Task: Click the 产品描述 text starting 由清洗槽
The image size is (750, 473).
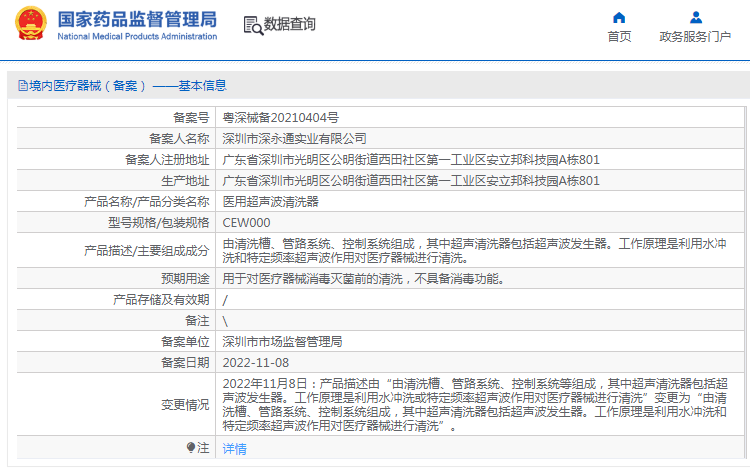Action: (x=474, y=251)
